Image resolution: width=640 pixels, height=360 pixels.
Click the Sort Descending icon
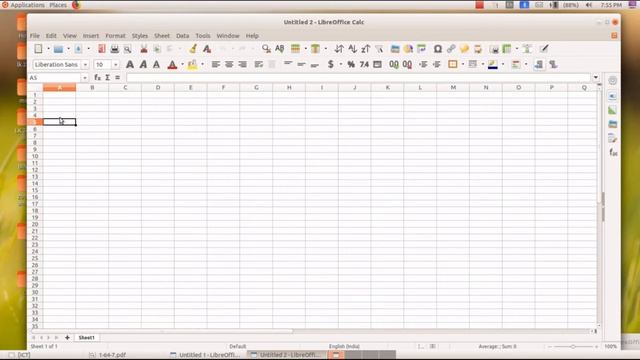366,49
